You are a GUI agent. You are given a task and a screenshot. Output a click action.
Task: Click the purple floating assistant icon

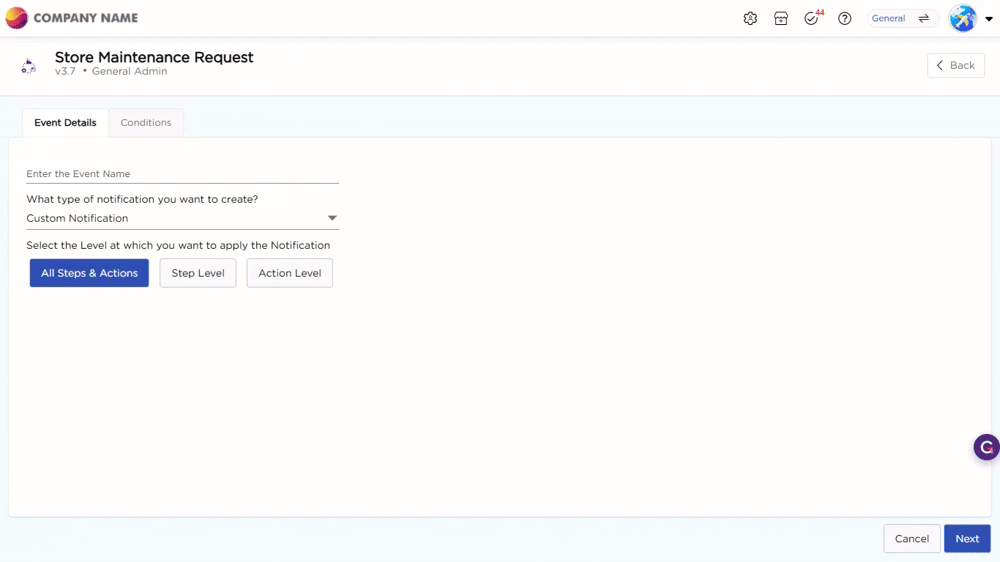click(986, 447)
